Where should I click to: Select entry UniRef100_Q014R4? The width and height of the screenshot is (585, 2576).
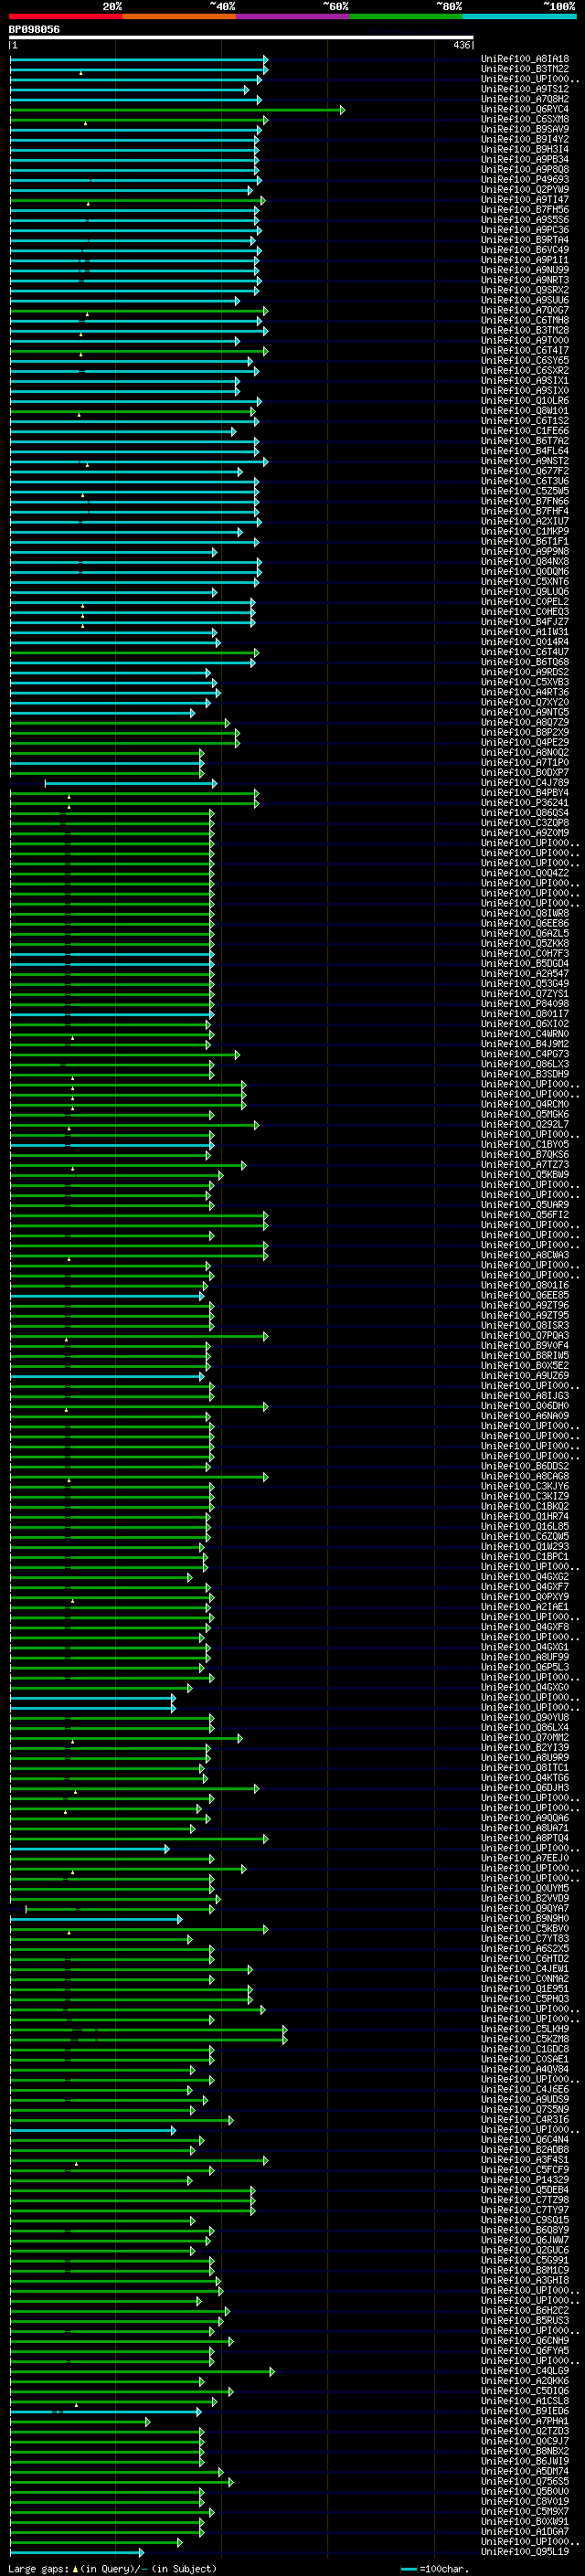[525, 642]
